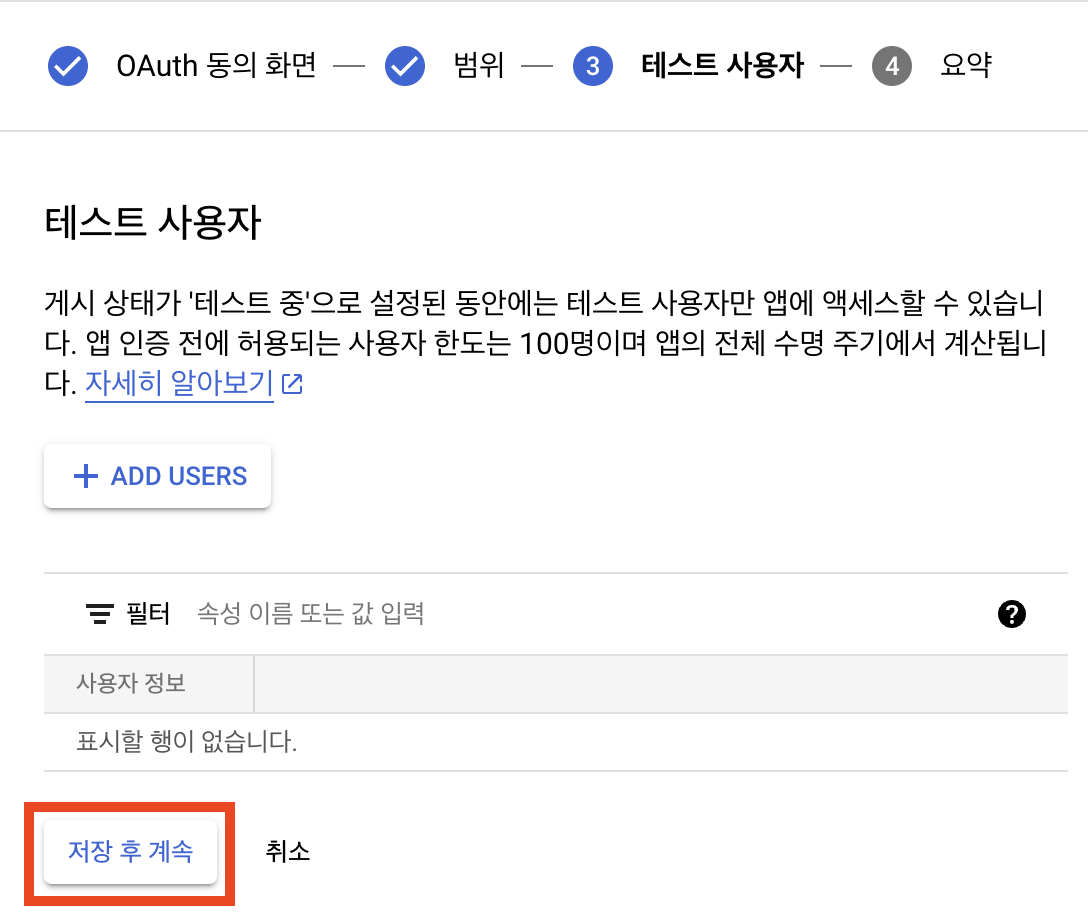The image size is (1088, 922).
Task: Open the 자세히 알아보기 link
Action: coord(179,384)
